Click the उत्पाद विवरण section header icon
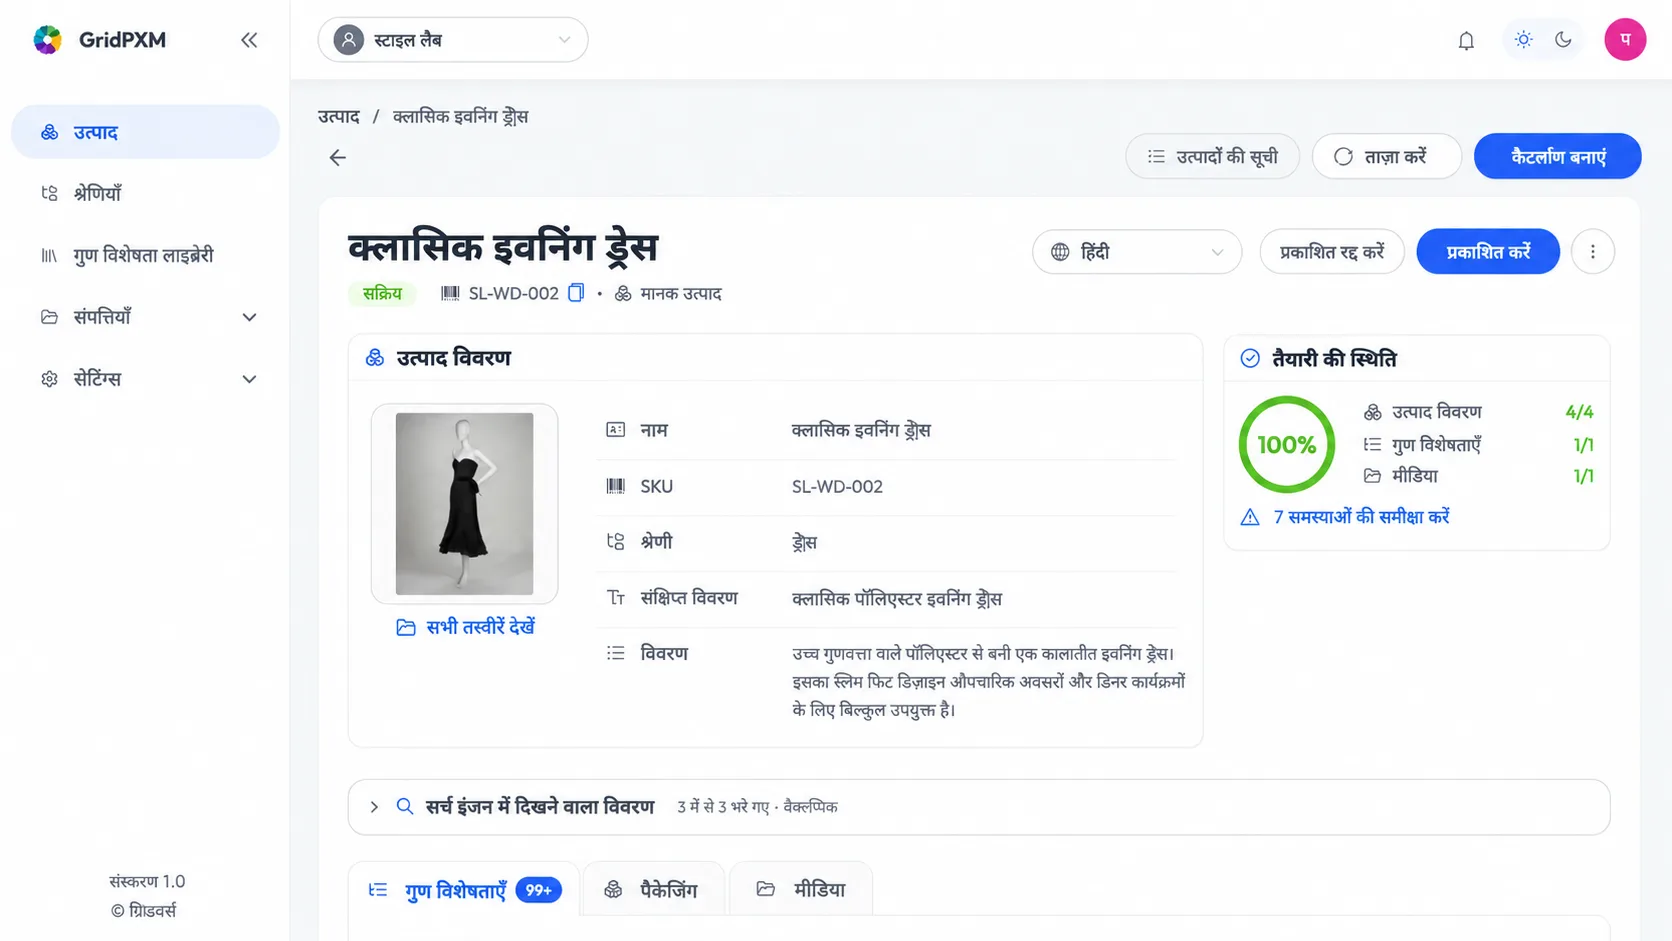Image resolution: width=1672 pixels, height=941 pixels. (x=375, y=358)
